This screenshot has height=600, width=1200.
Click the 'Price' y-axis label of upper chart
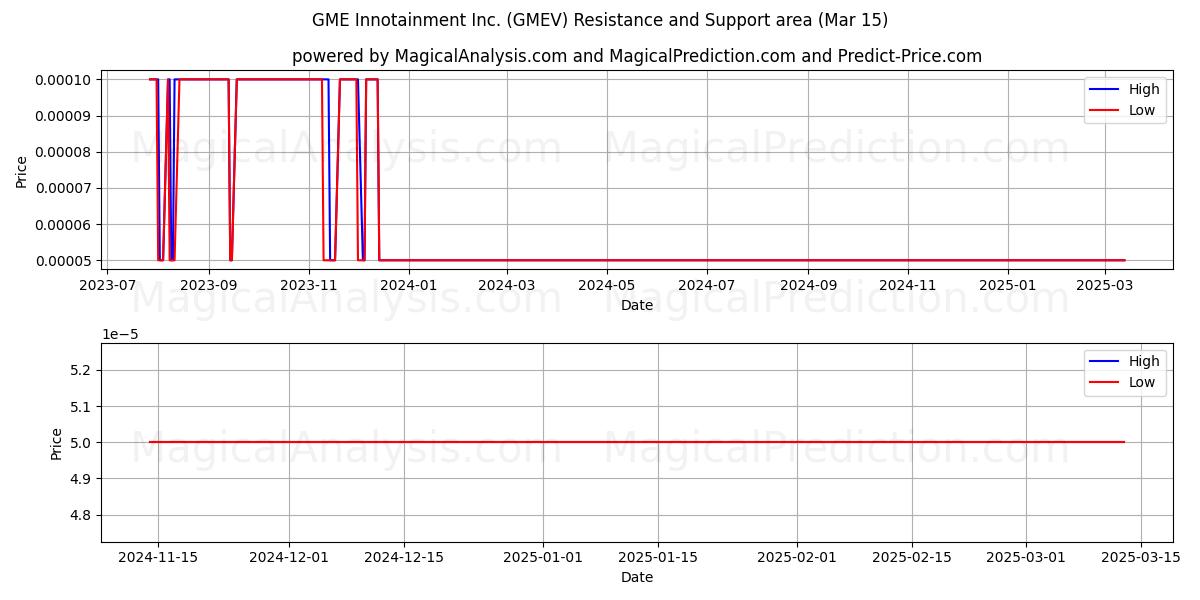pos(22,170)
